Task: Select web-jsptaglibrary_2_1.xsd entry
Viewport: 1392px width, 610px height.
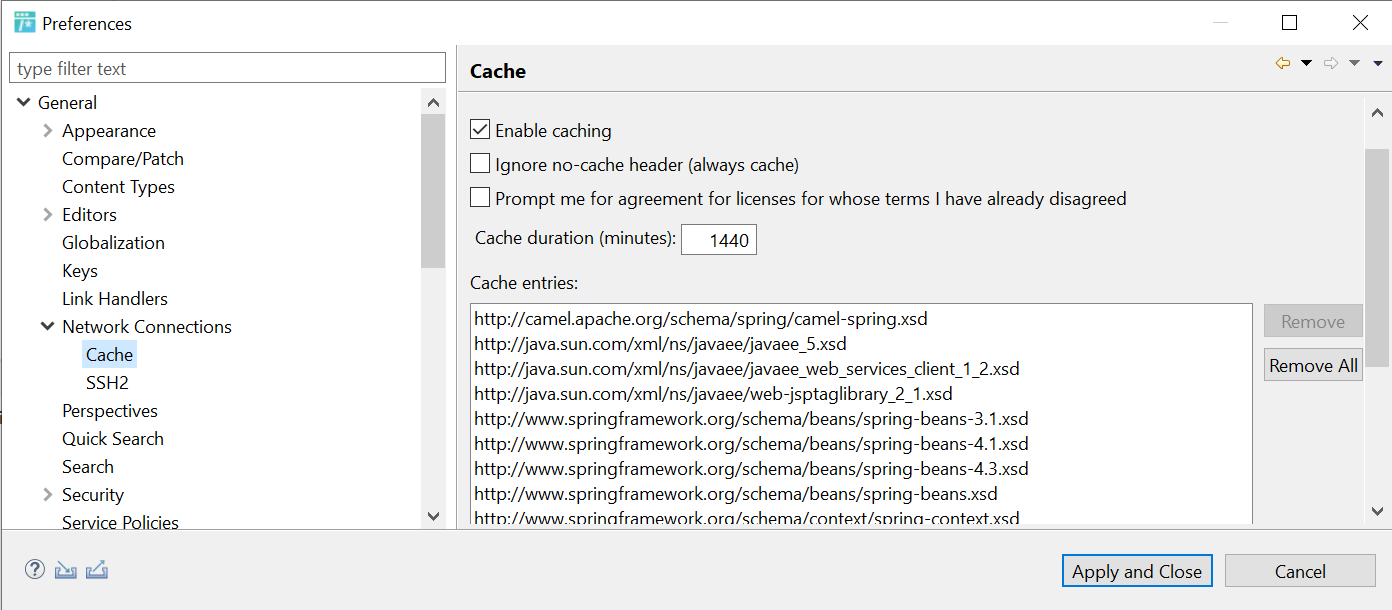Action: (x=713, y=394)
